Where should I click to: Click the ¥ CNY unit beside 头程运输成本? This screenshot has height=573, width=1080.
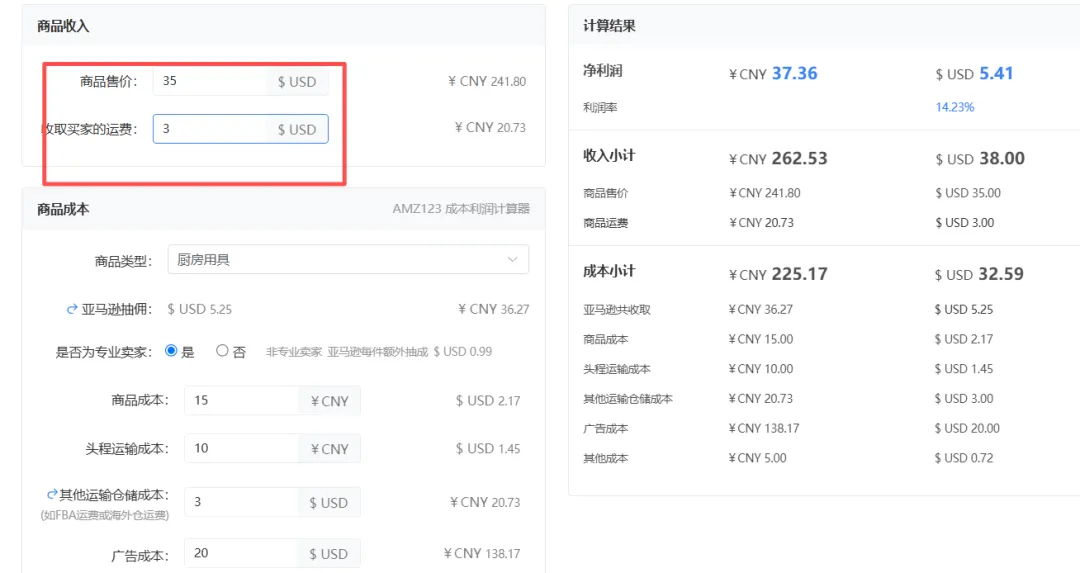click(x=329, y=449)
